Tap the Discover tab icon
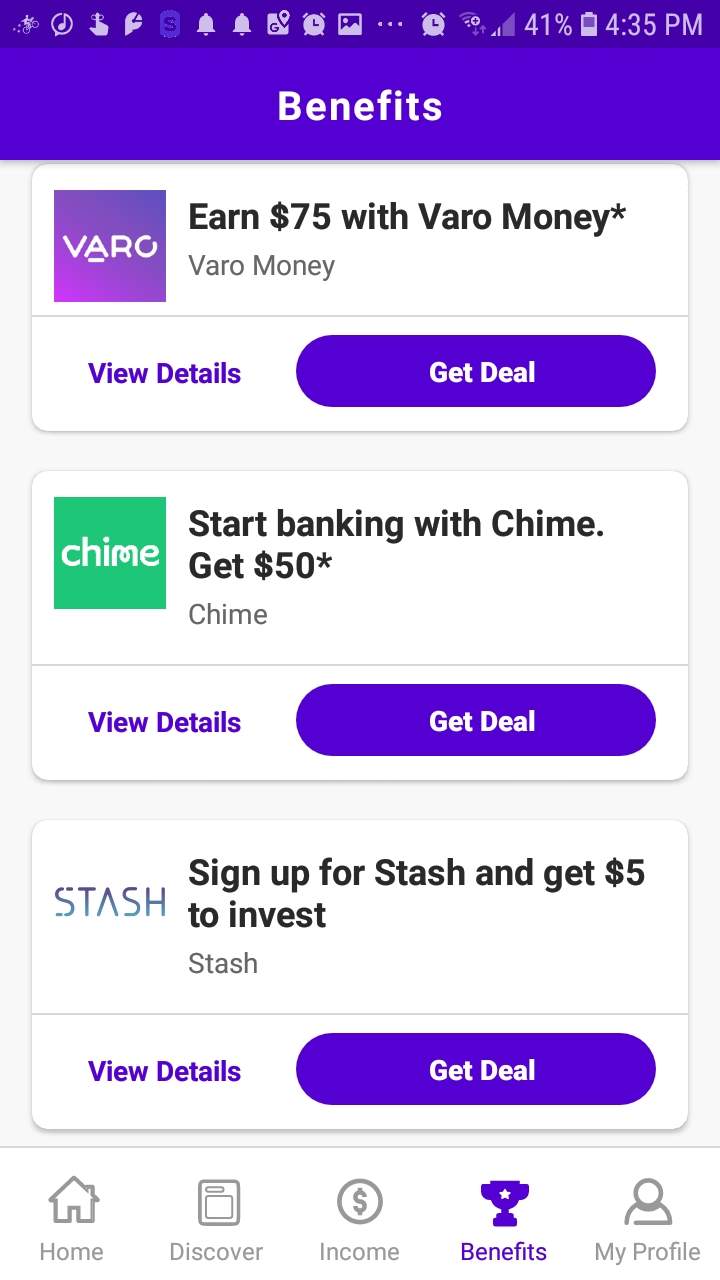 point(216,1202)
